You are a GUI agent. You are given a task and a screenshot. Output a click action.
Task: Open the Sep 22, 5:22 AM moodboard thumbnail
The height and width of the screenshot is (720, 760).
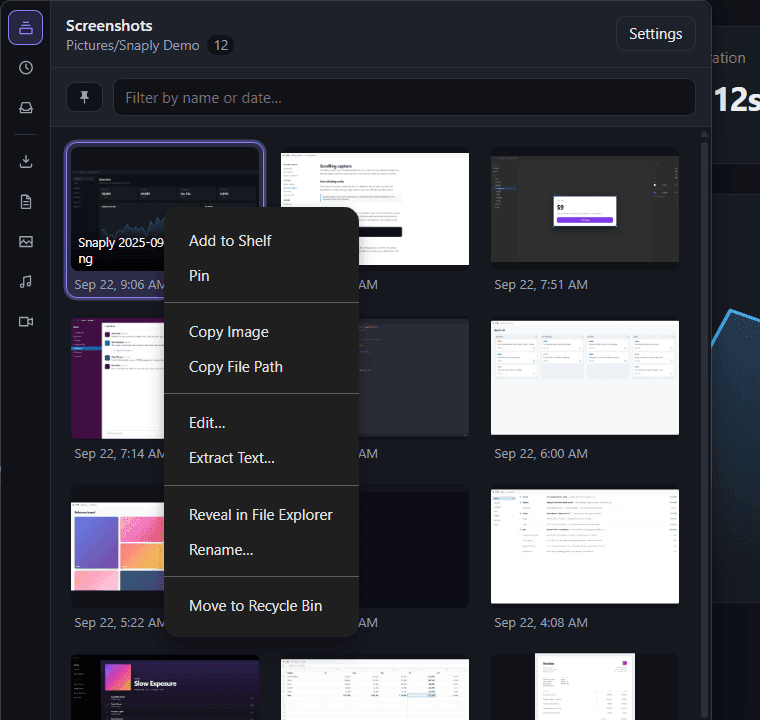click(117, 546)
